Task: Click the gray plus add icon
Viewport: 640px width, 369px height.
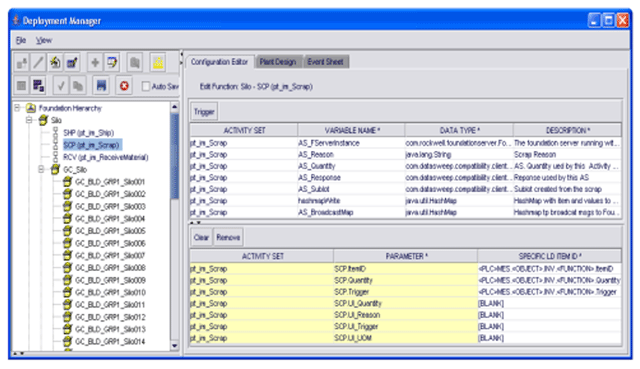Action: pyautogui.click(x=95, y=62)
